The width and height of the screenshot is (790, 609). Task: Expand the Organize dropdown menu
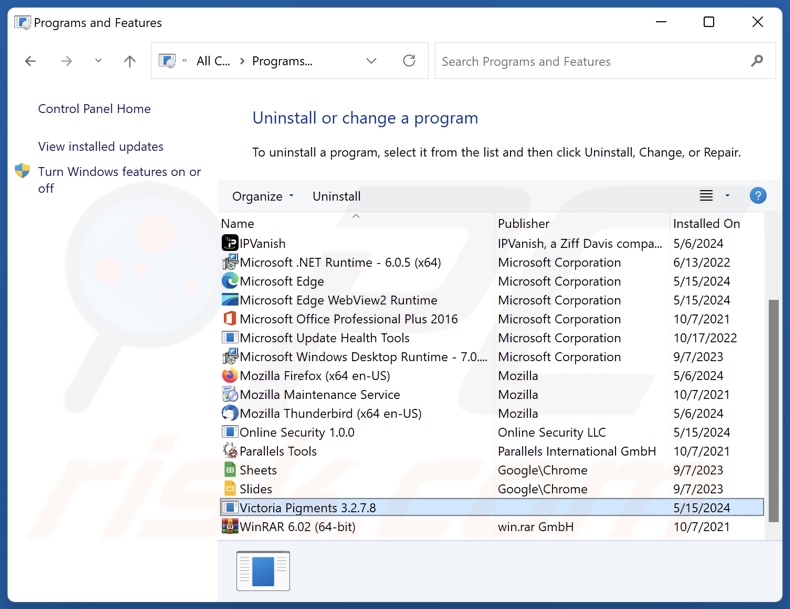coord(263,196)
